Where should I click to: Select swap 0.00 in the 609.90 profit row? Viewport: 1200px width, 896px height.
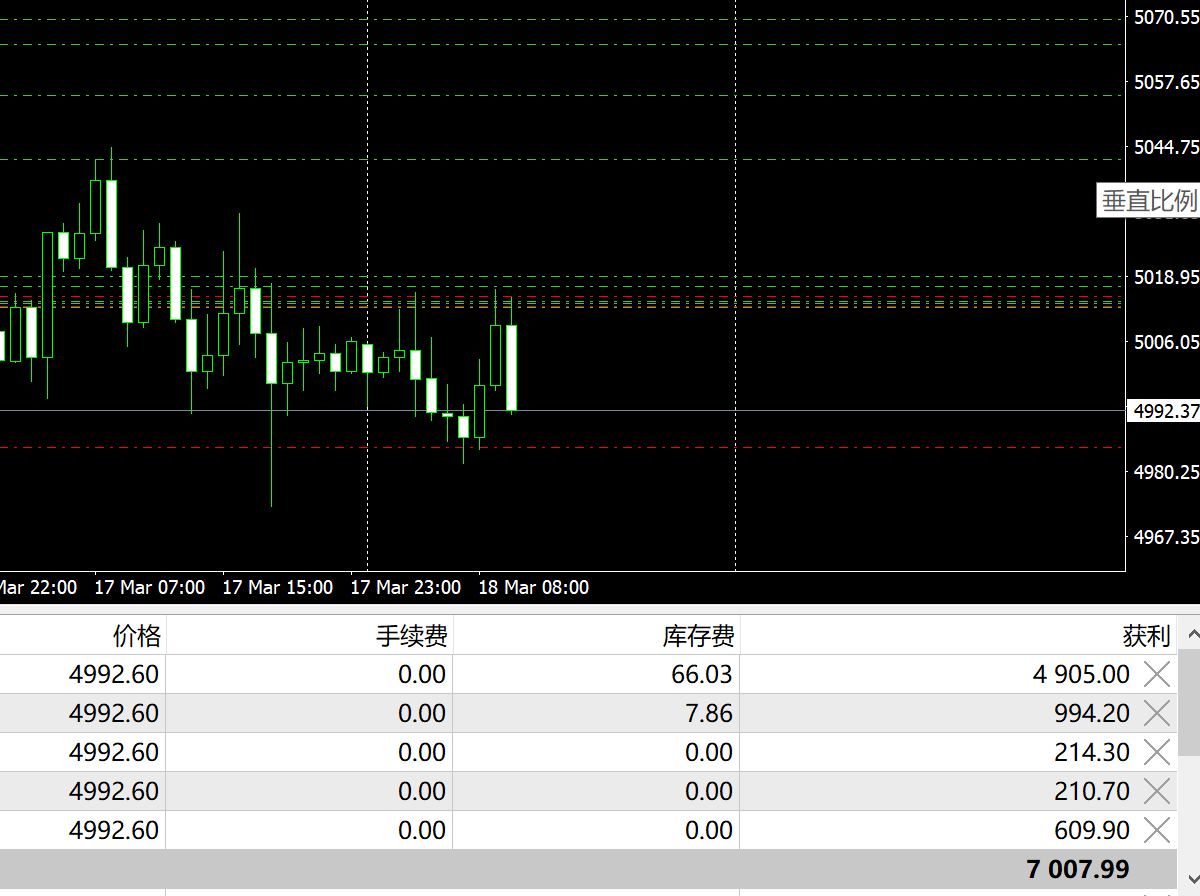(709, 830)
